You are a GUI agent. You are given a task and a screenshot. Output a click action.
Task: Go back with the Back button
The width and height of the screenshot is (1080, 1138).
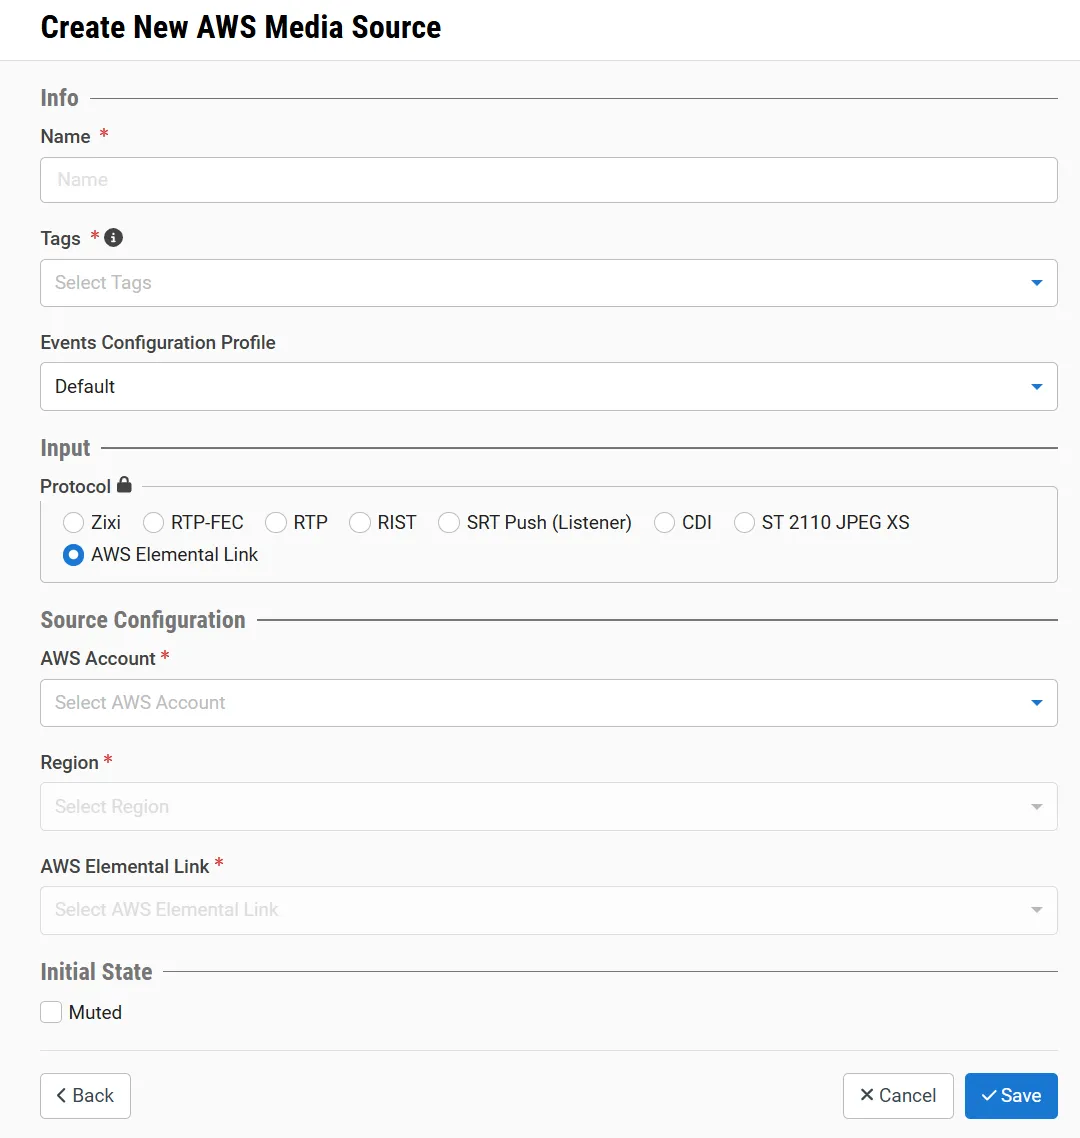pos(86,1096)
